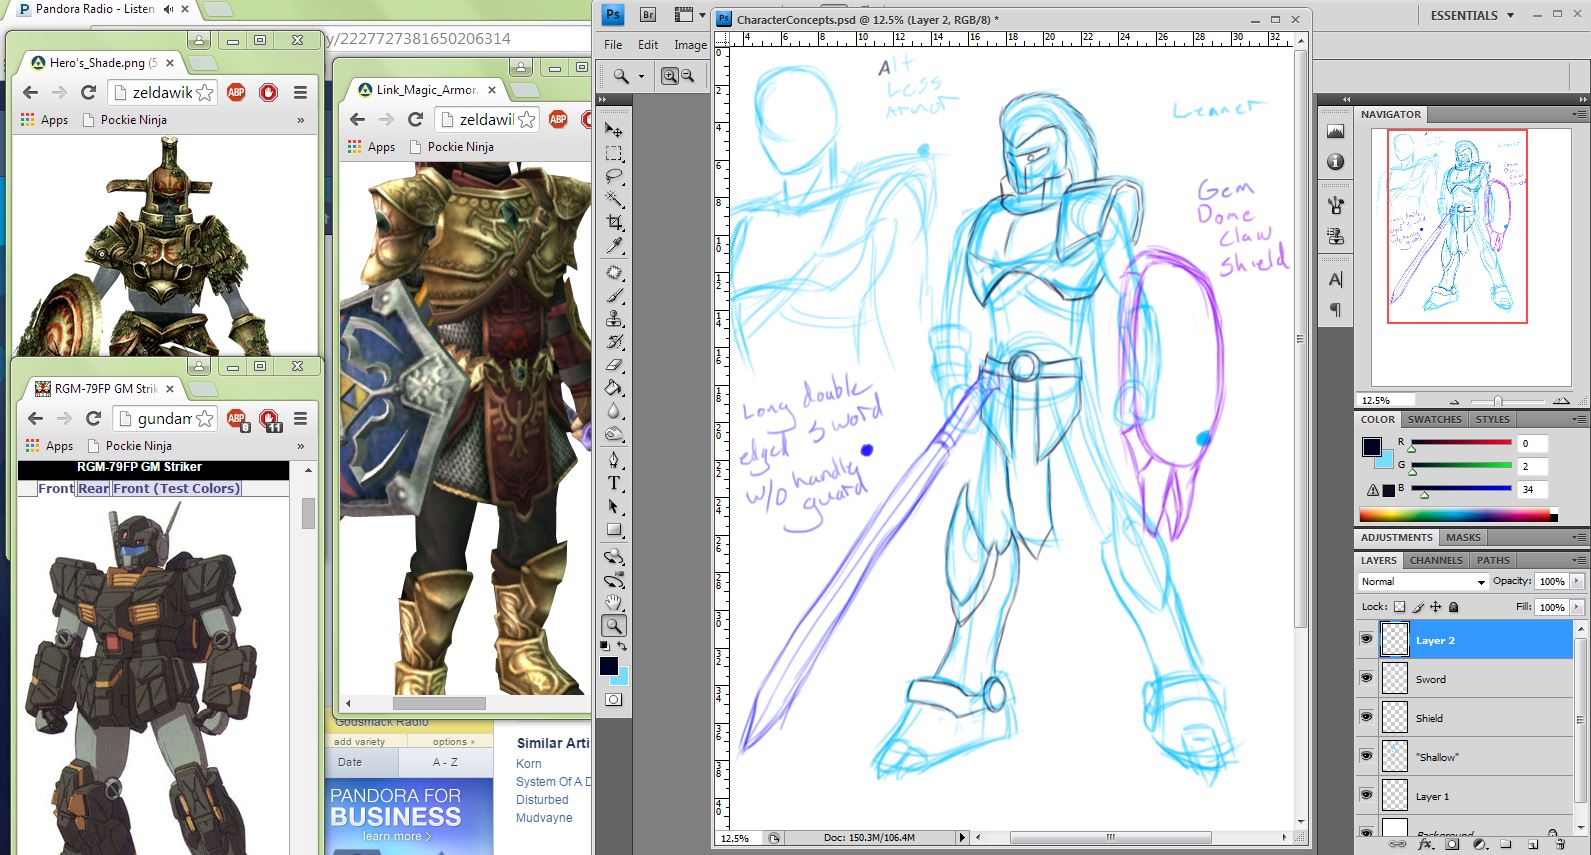Click the swap foreground/background colors icon
Image resolution: width=1591 pixels, height=855 pixels.
[x=622, y=646]
